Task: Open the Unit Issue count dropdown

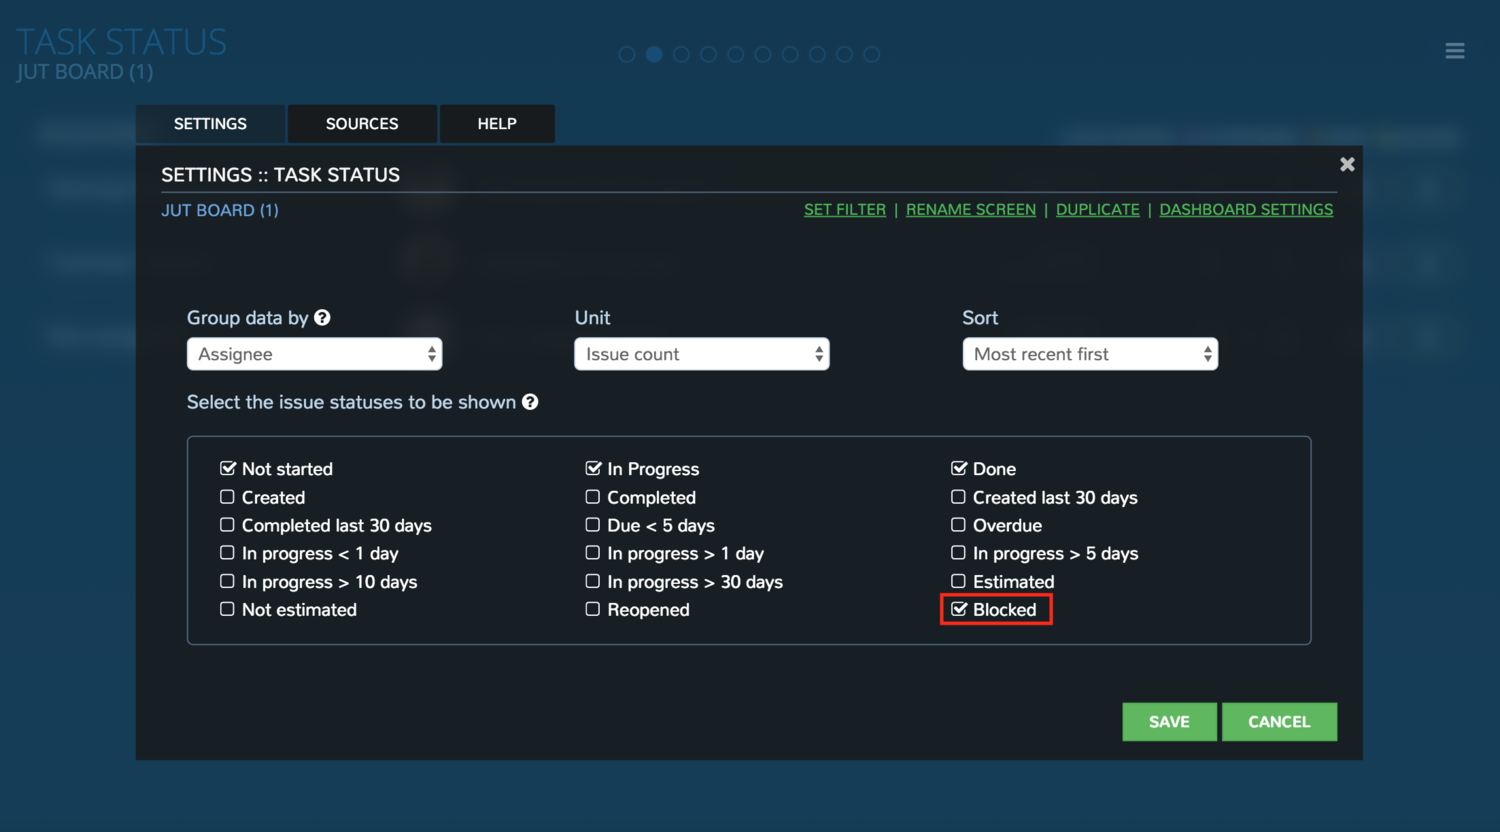Action: point(702,354)
